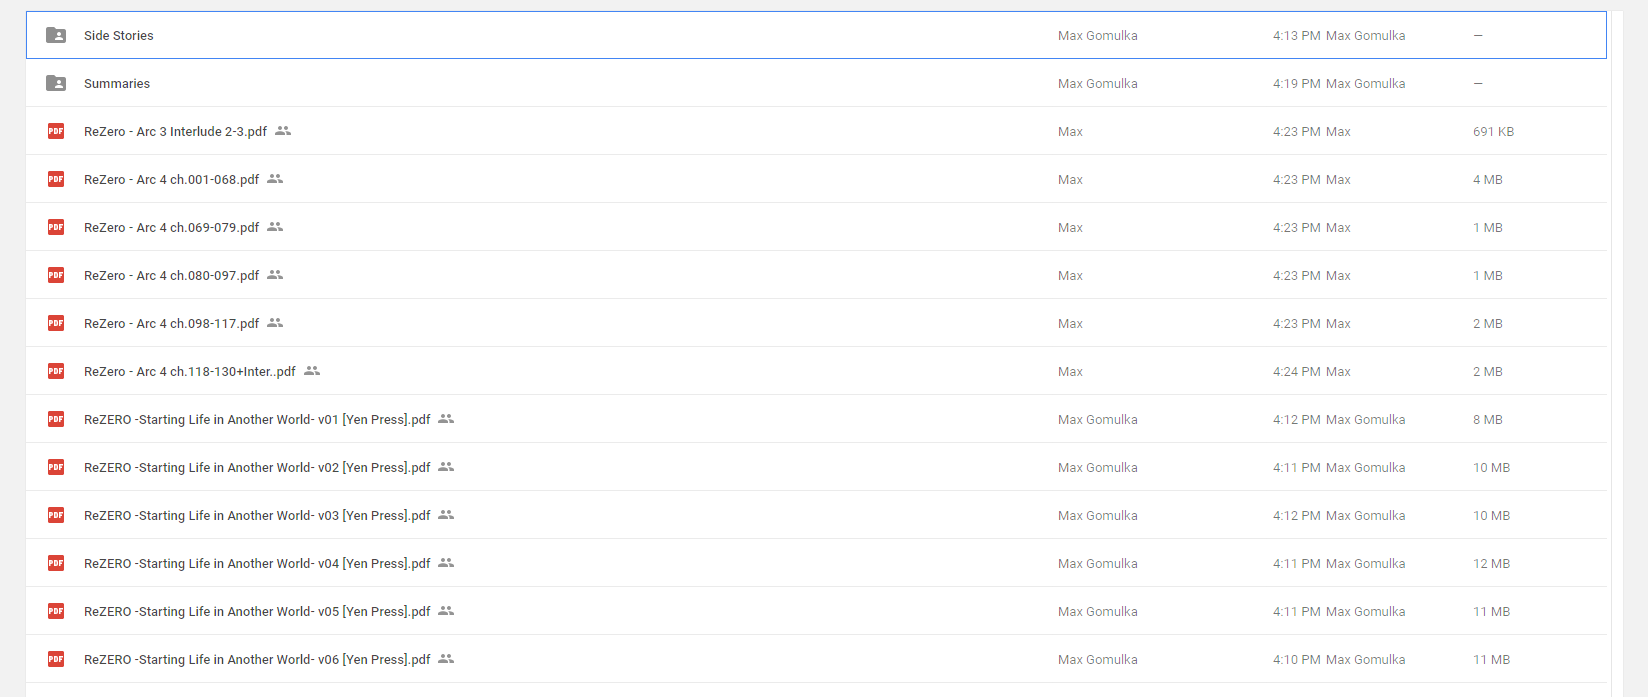The height and width of the screenshot is (697, 1648).
Task: Click '4:12 PM Max Gomulka' in v01 row
Action: pos(1339,419)
